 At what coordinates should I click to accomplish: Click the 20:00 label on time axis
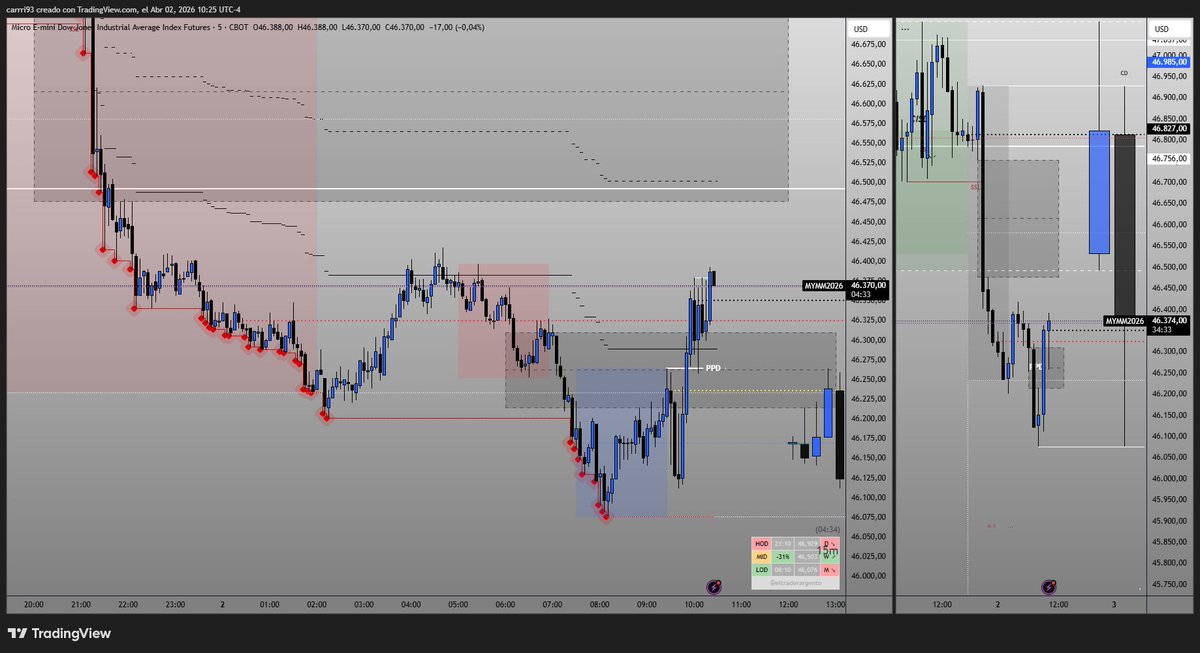point(33,604)
